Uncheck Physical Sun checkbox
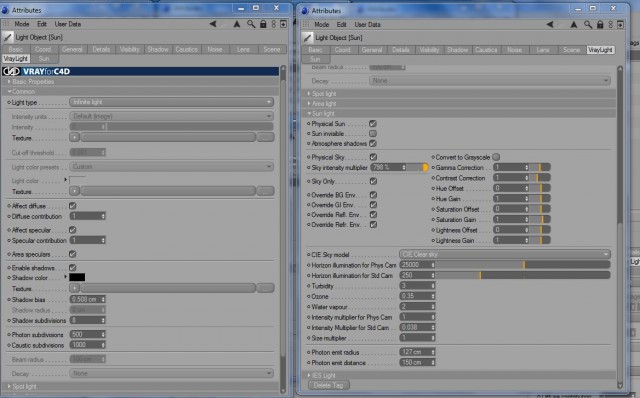This screenshot has height=398, width=640. (x=373, y=123)
